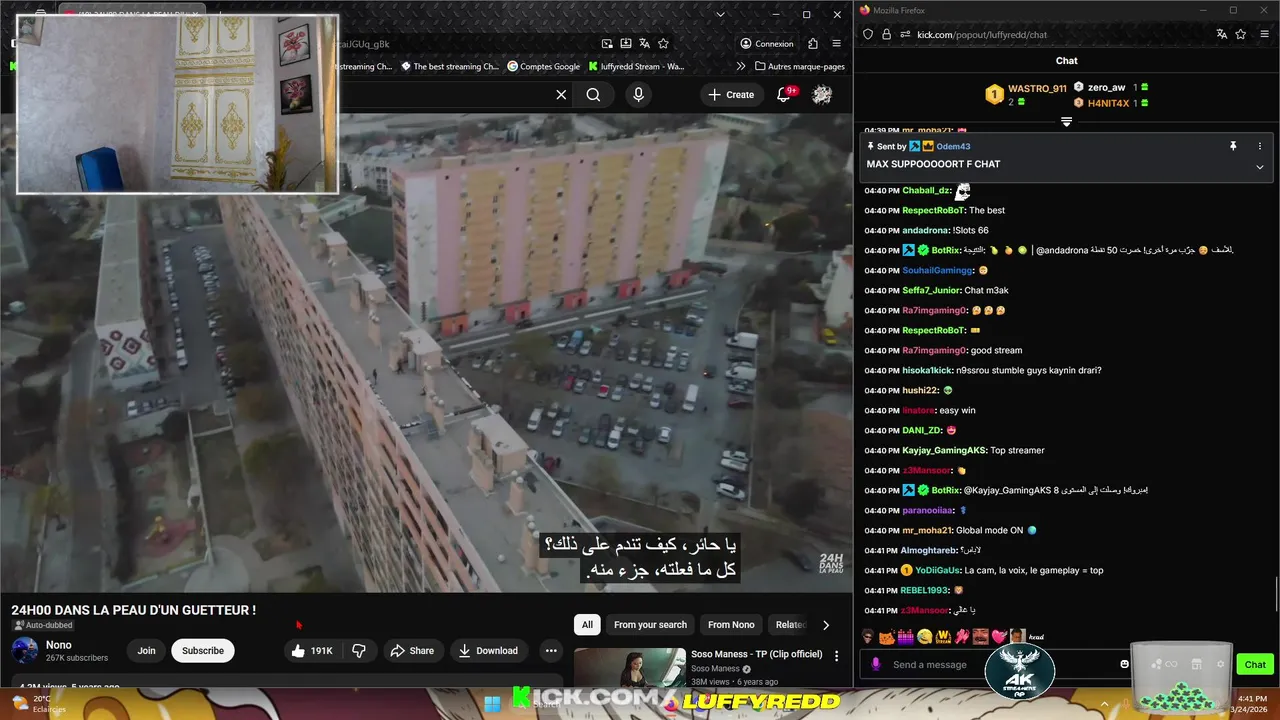Select the All filter chip

(587, 625)
